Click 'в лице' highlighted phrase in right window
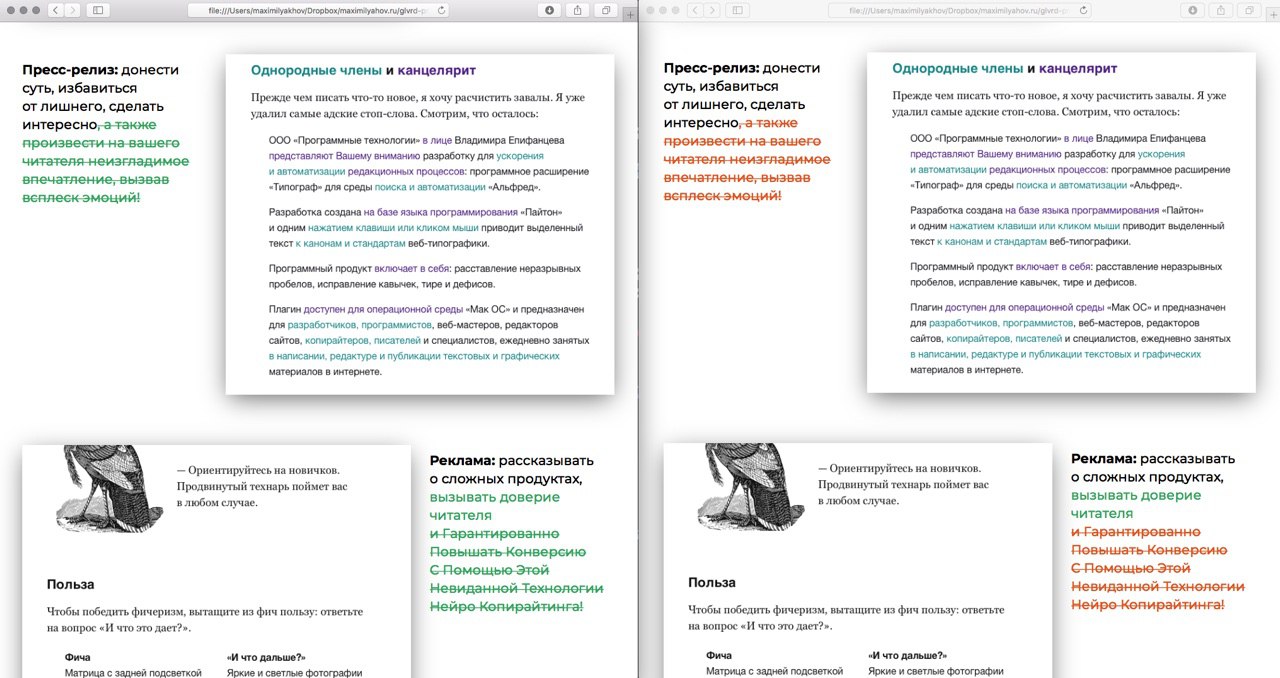Screen dimensions: 1280x678 (1078, 139)
